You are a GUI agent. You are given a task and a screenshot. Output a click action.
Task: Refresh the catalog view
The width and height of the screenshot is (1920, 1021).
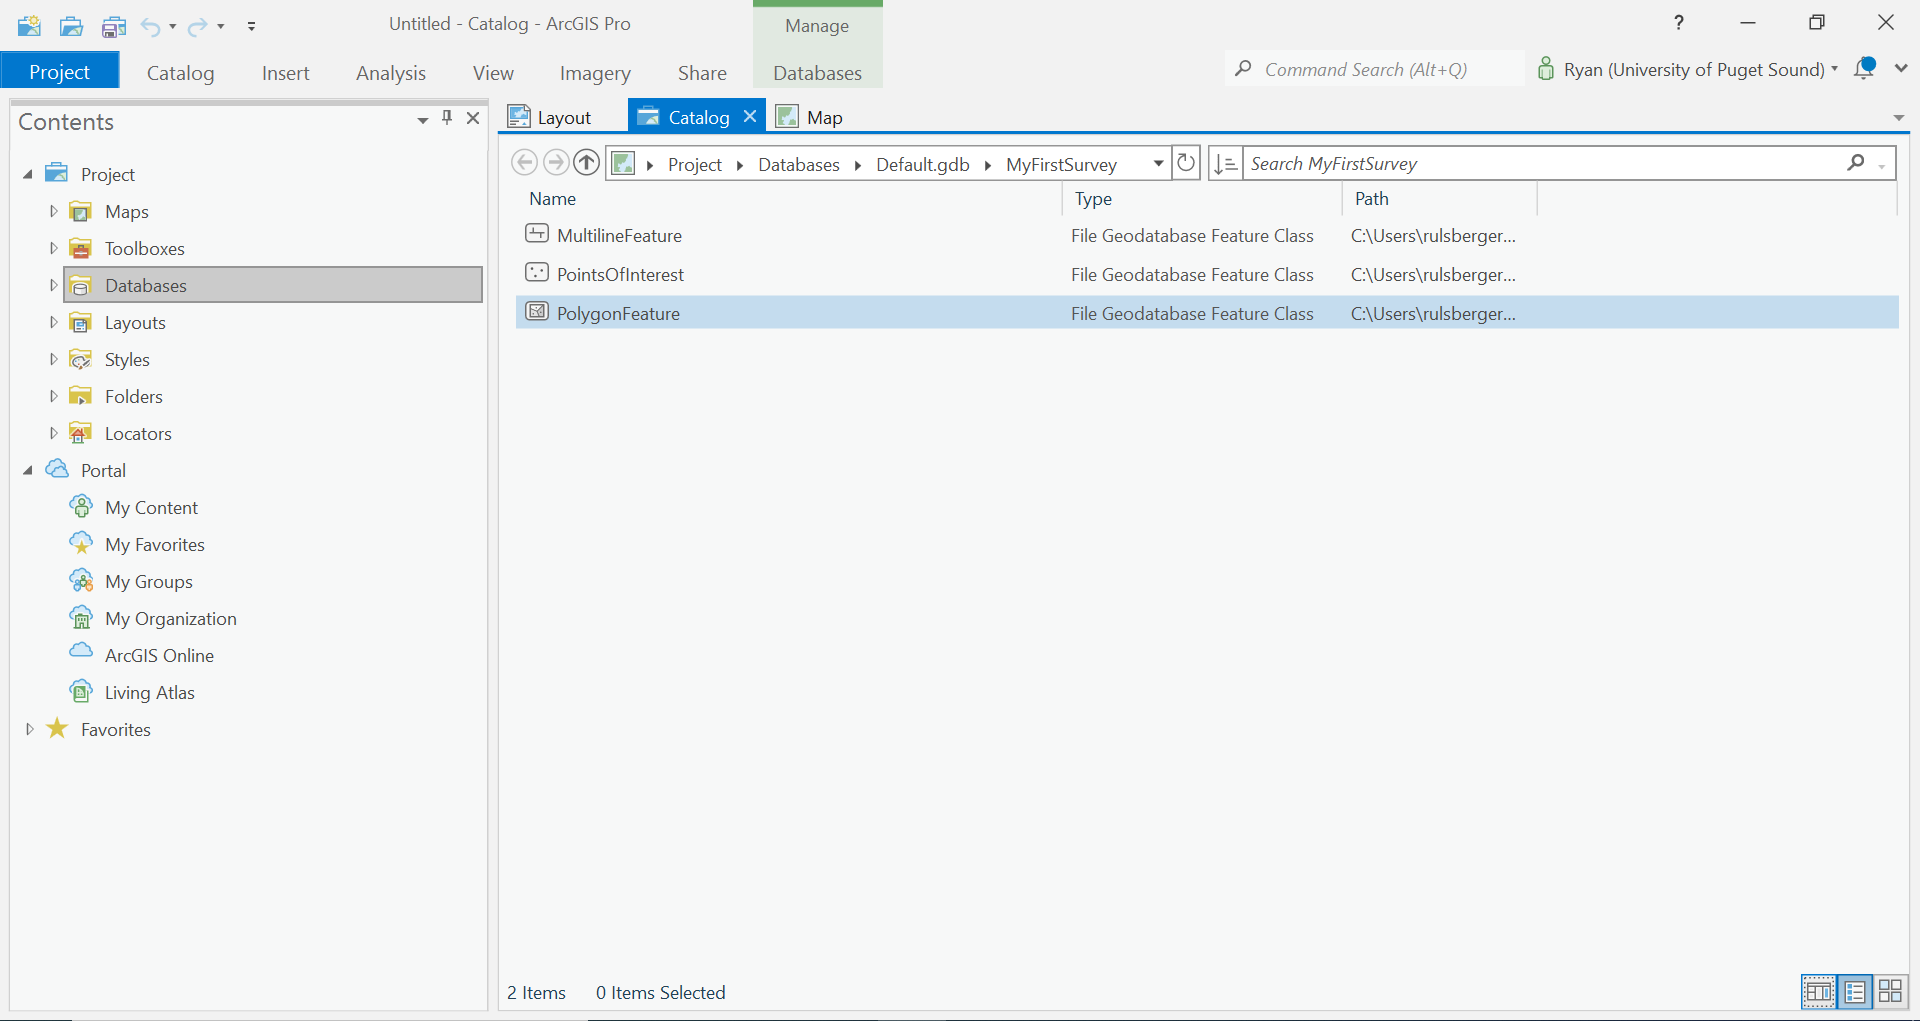pos(1186,162)
